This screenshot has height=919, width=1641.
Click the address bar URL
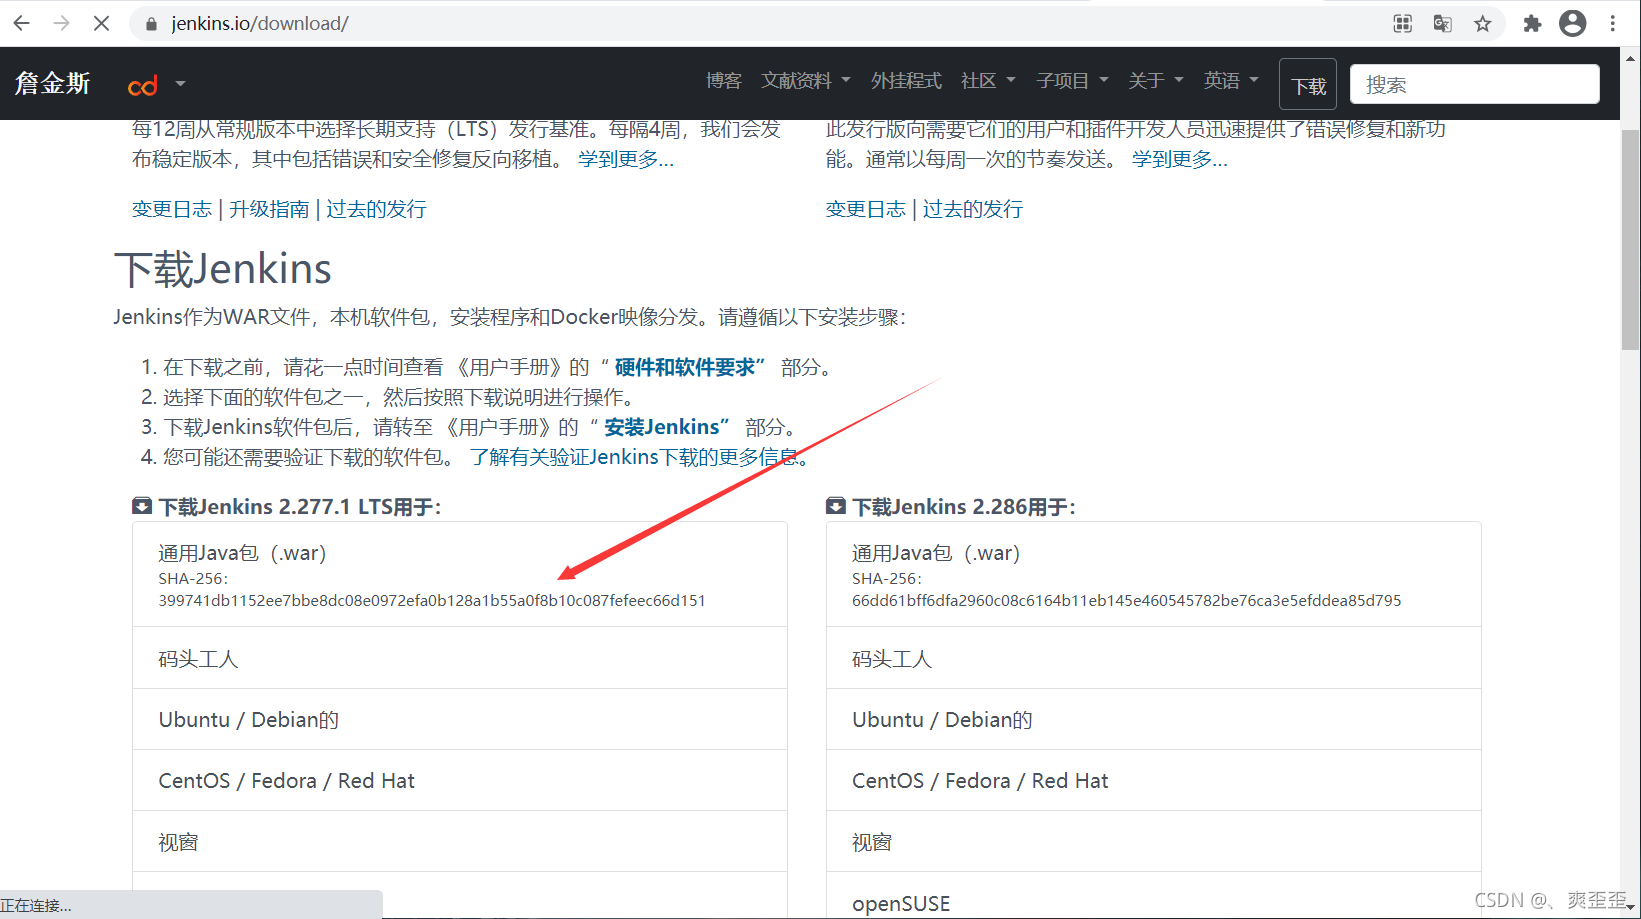[x=260, y=24]
